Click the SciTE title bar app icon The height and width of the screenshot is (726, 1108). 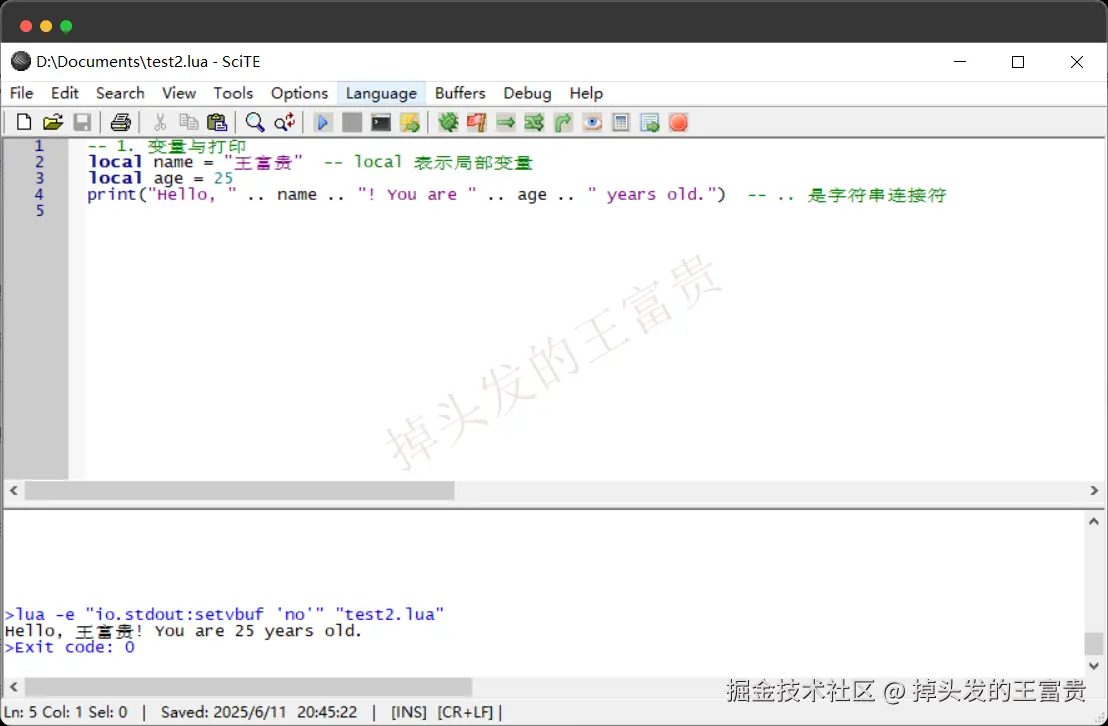coord(21,62)
